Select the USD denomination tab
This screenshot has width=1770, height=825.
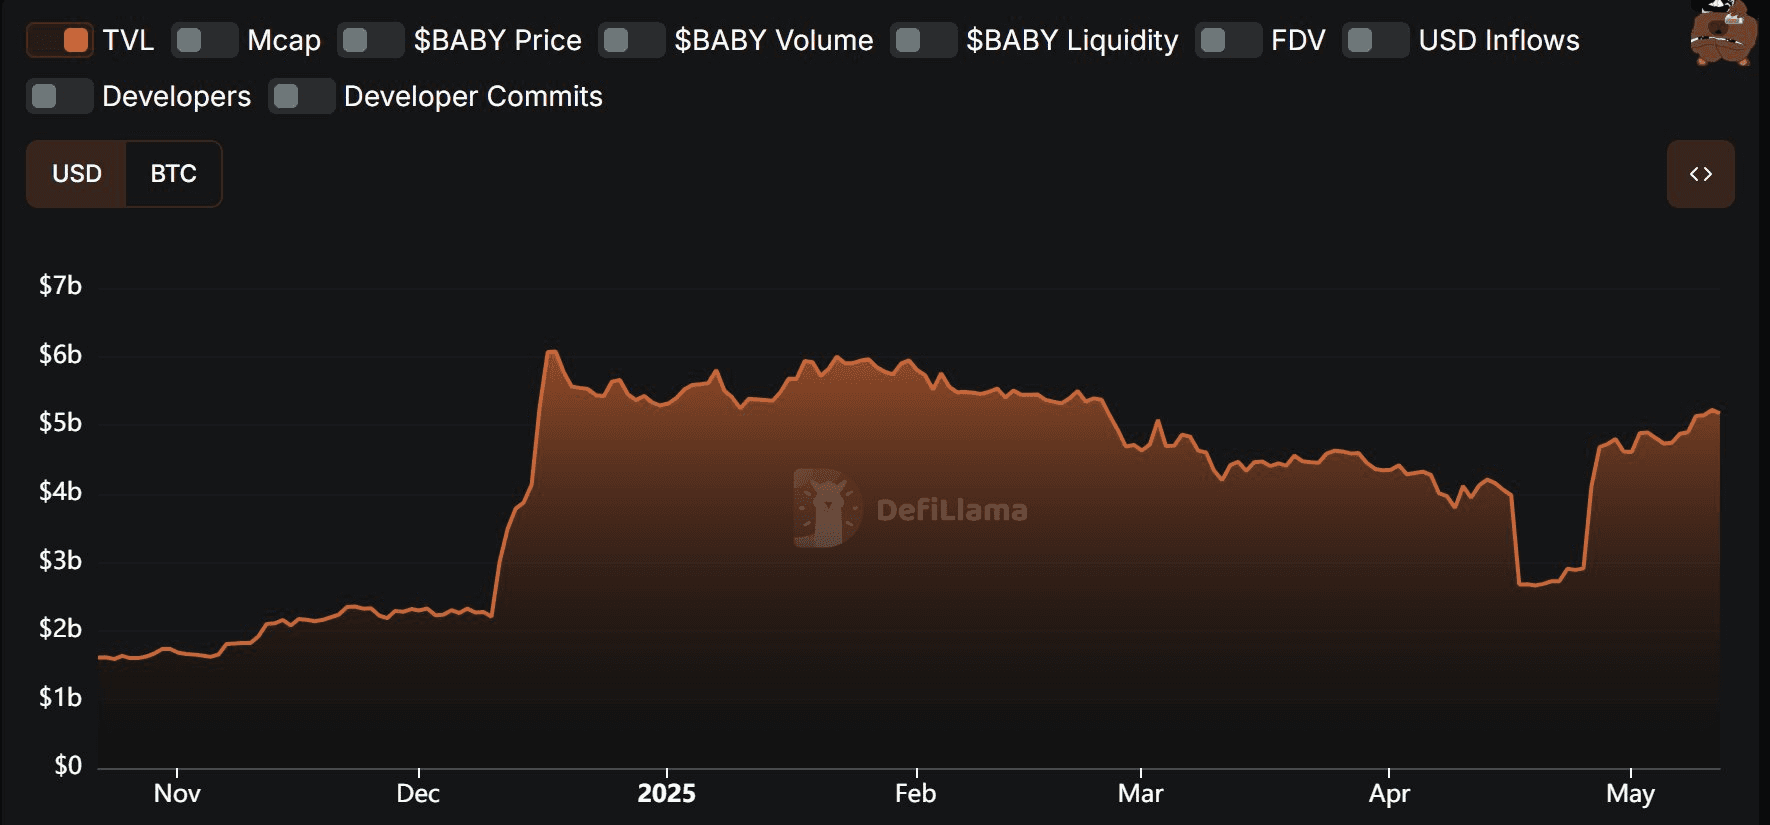coord(77,174)
